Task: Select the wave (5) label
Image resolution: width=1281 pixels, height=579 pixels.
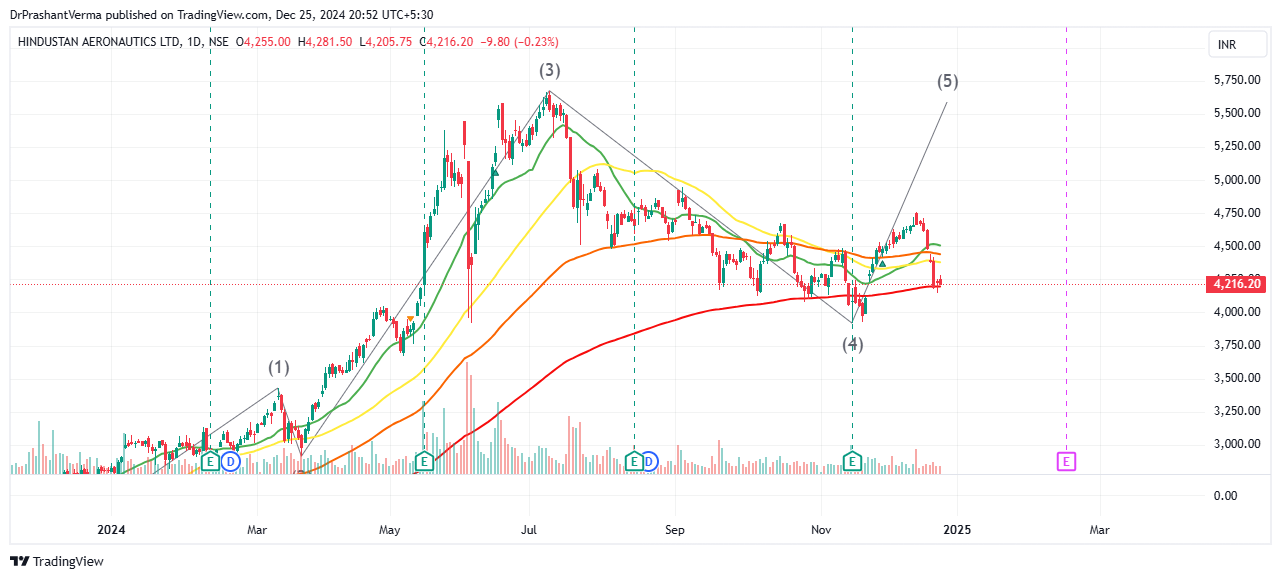Action: click(948, 82)
